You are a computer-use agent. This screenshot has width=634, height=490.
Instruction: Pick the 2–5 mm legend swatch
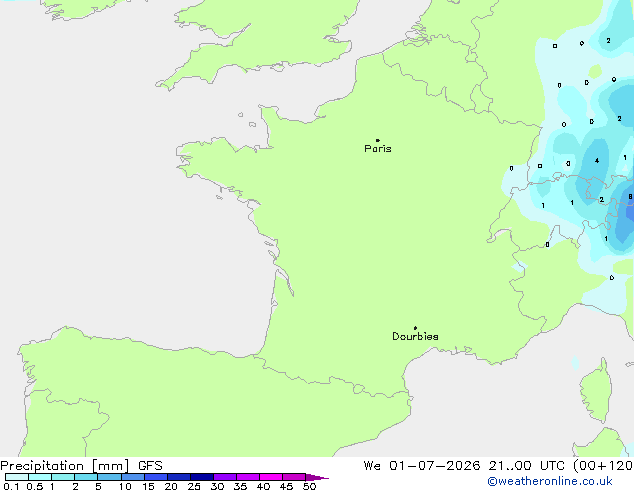(86, 477)
